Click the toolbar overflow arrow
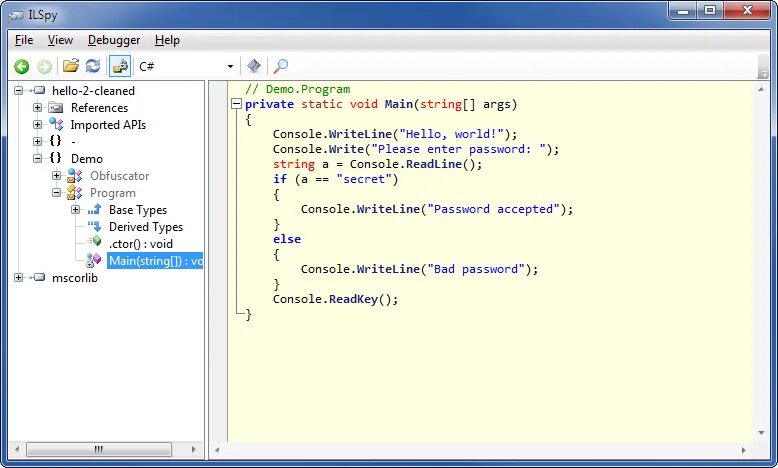The image size is (778, 468). point(763,73)
